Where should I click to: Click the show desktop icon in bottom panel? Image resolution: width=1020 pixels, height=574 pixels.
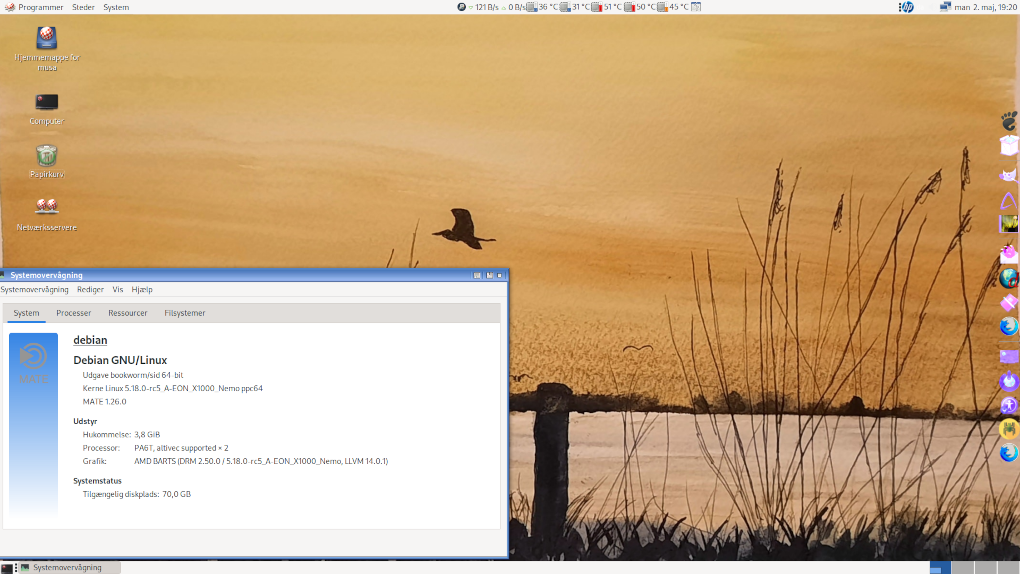[x=7, y=567]
